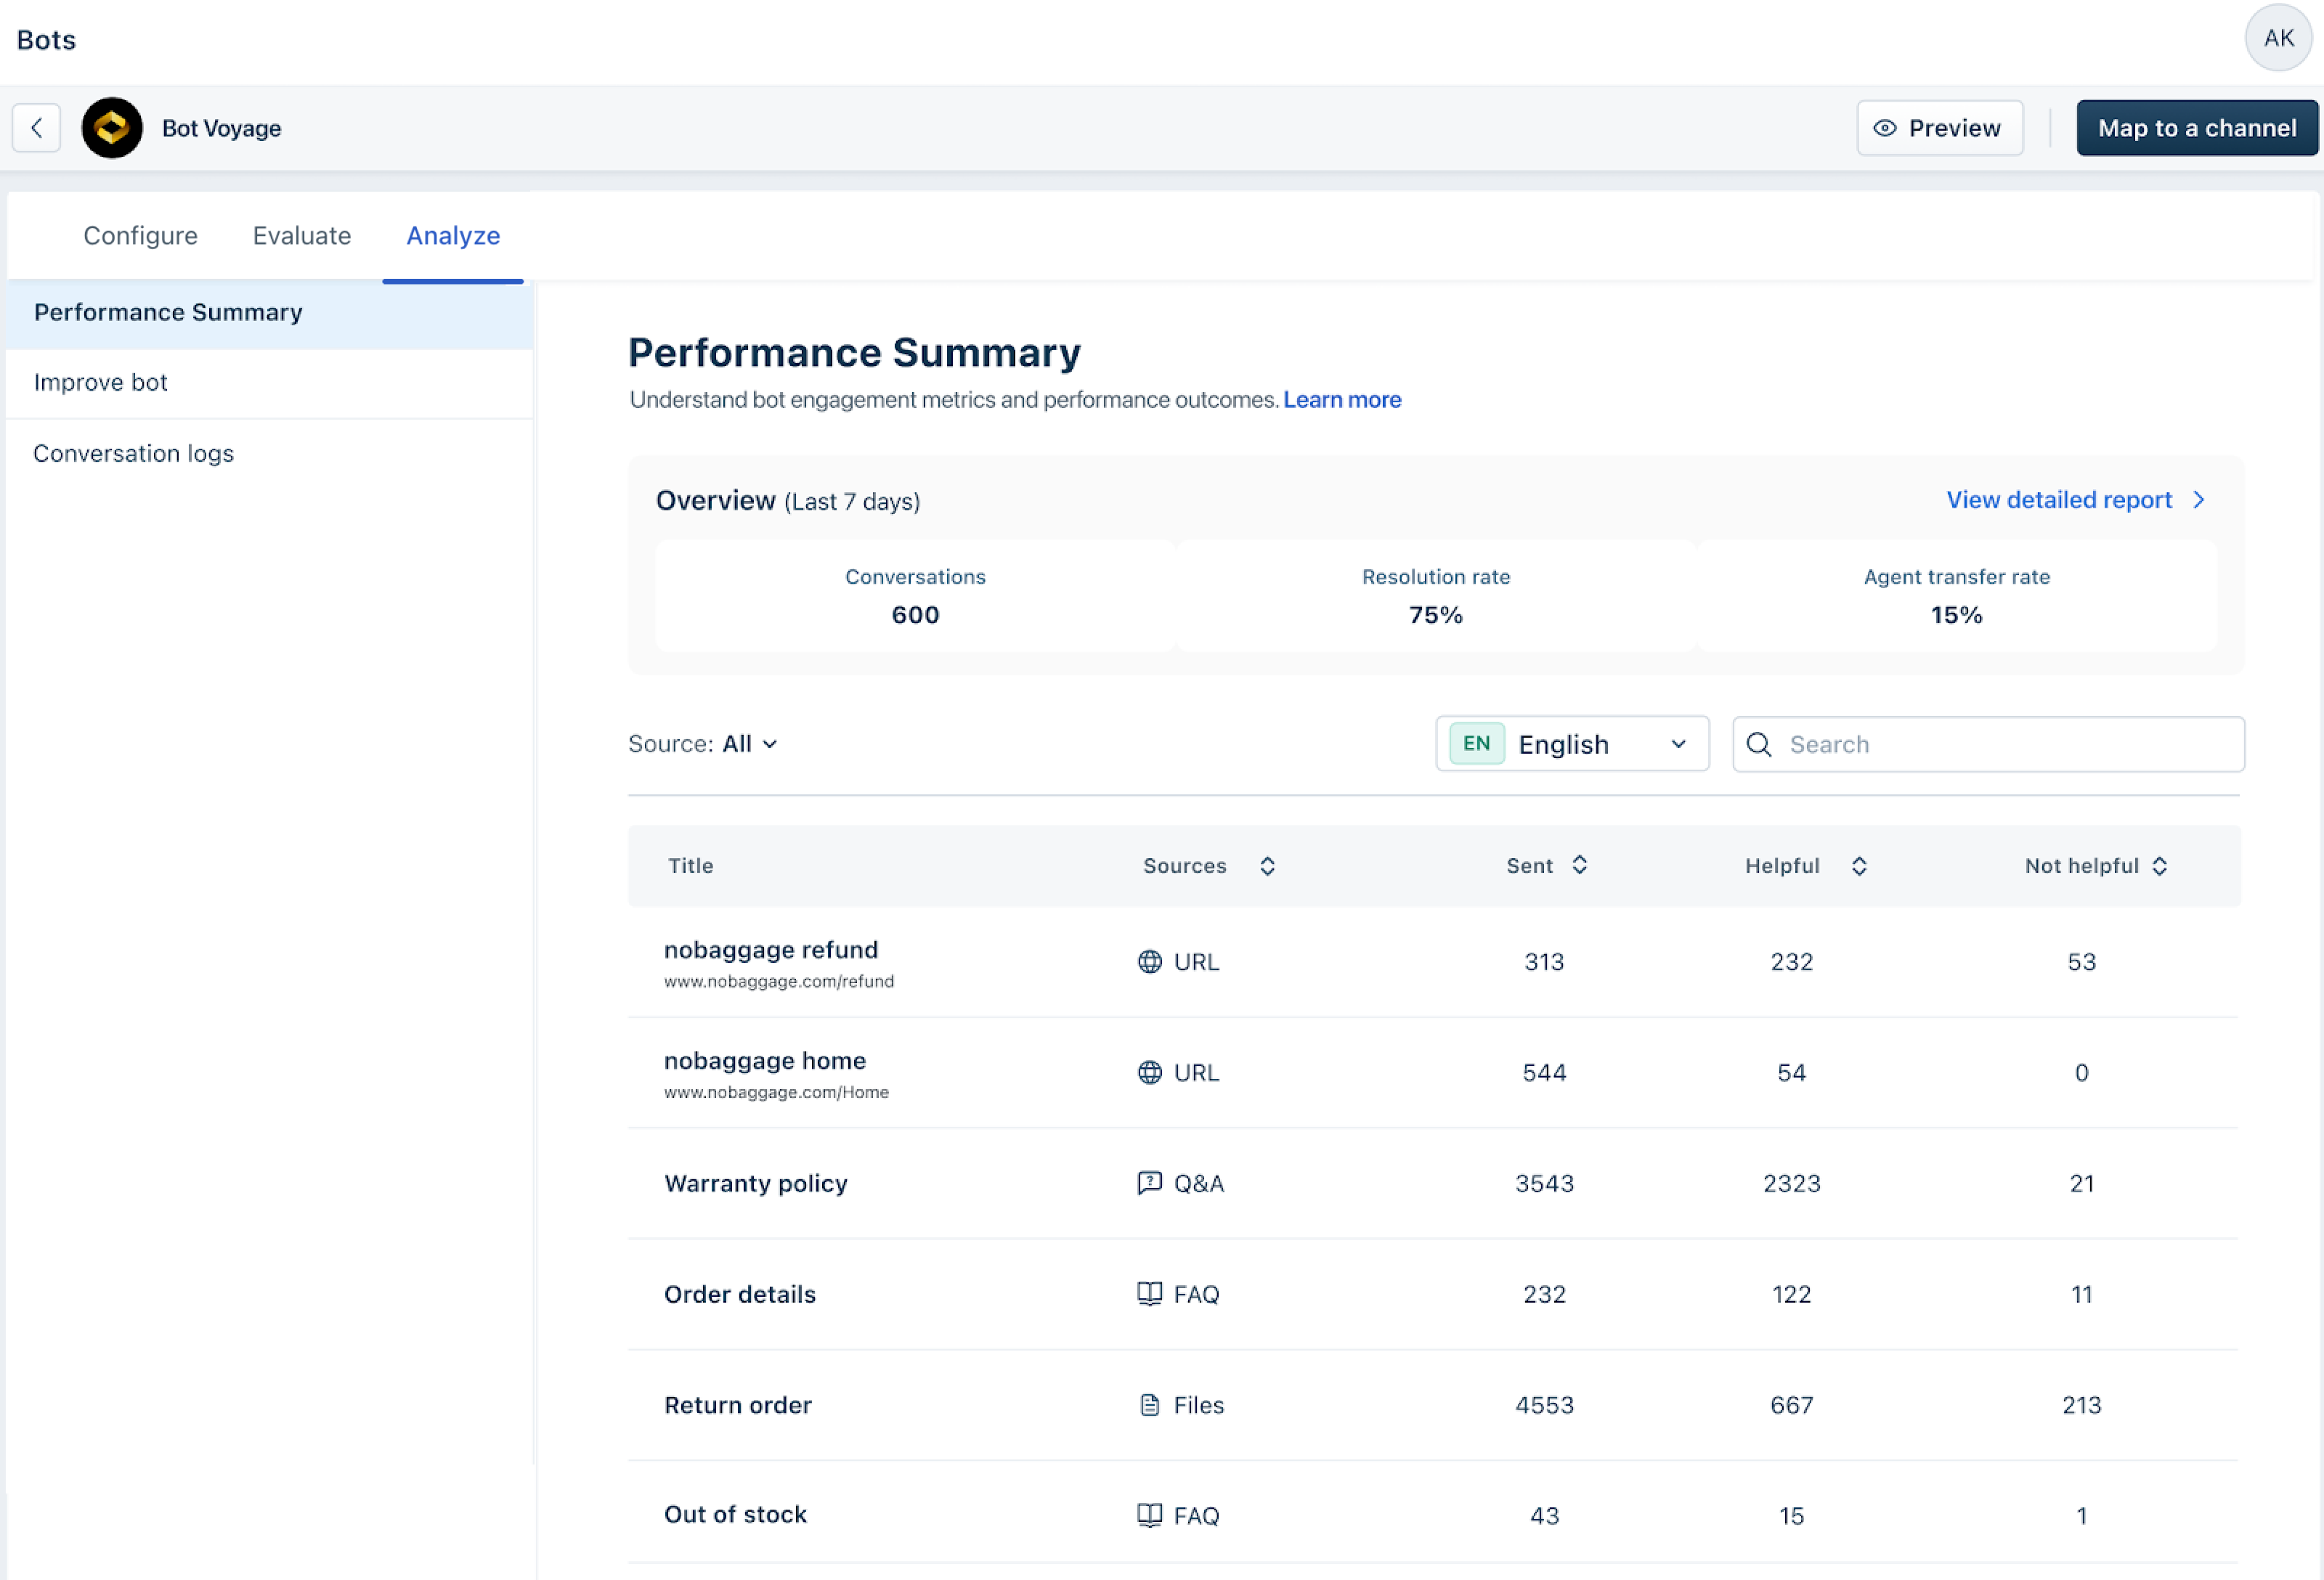Click the back arrow beside Bot Voyage
Screen dimensions: 2324x1580
pos(36,128)
